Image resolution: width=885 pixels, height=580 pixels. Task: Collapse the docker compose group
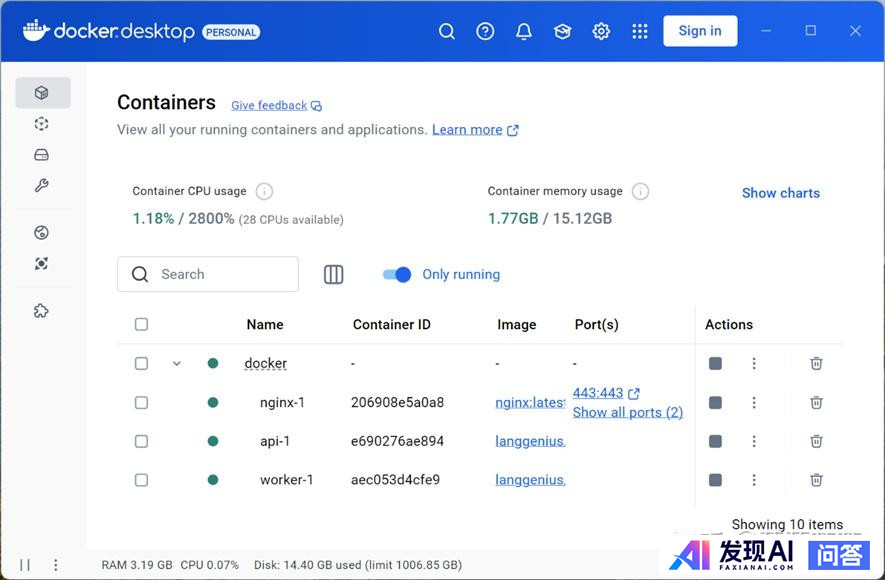point(177,364)
